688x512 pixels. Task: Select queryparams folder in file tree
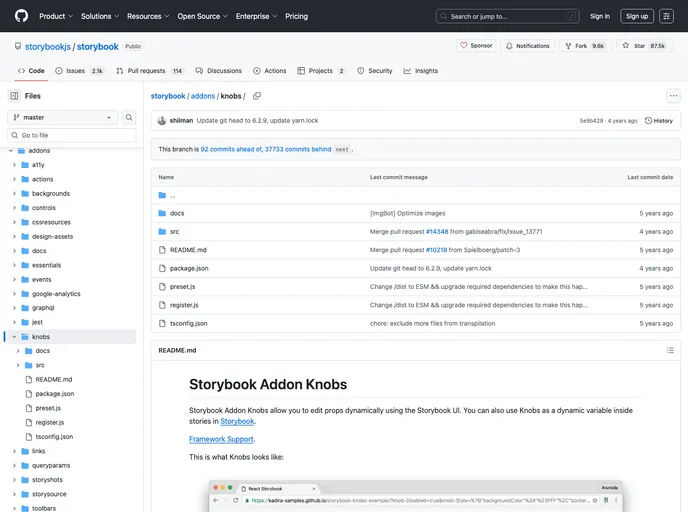point(51,465)
